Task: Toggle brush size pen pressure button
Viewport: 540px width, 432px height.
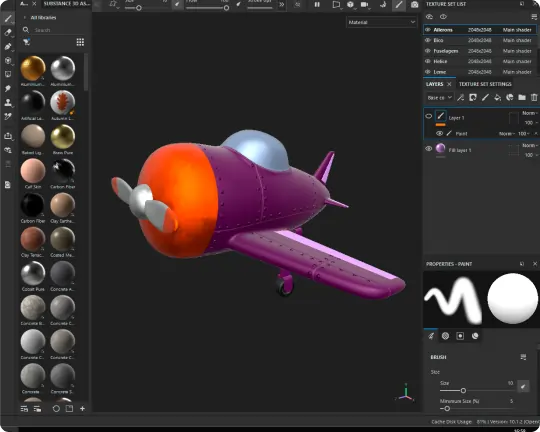Action: pyautogui.click(x=523, y=387)
